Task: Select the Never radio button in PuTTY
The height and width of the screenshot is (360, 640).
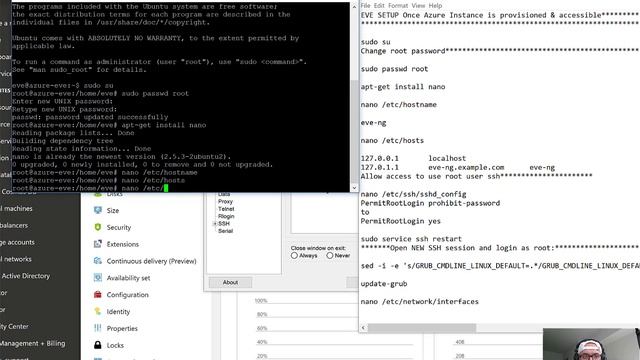Action: point(330,256)
